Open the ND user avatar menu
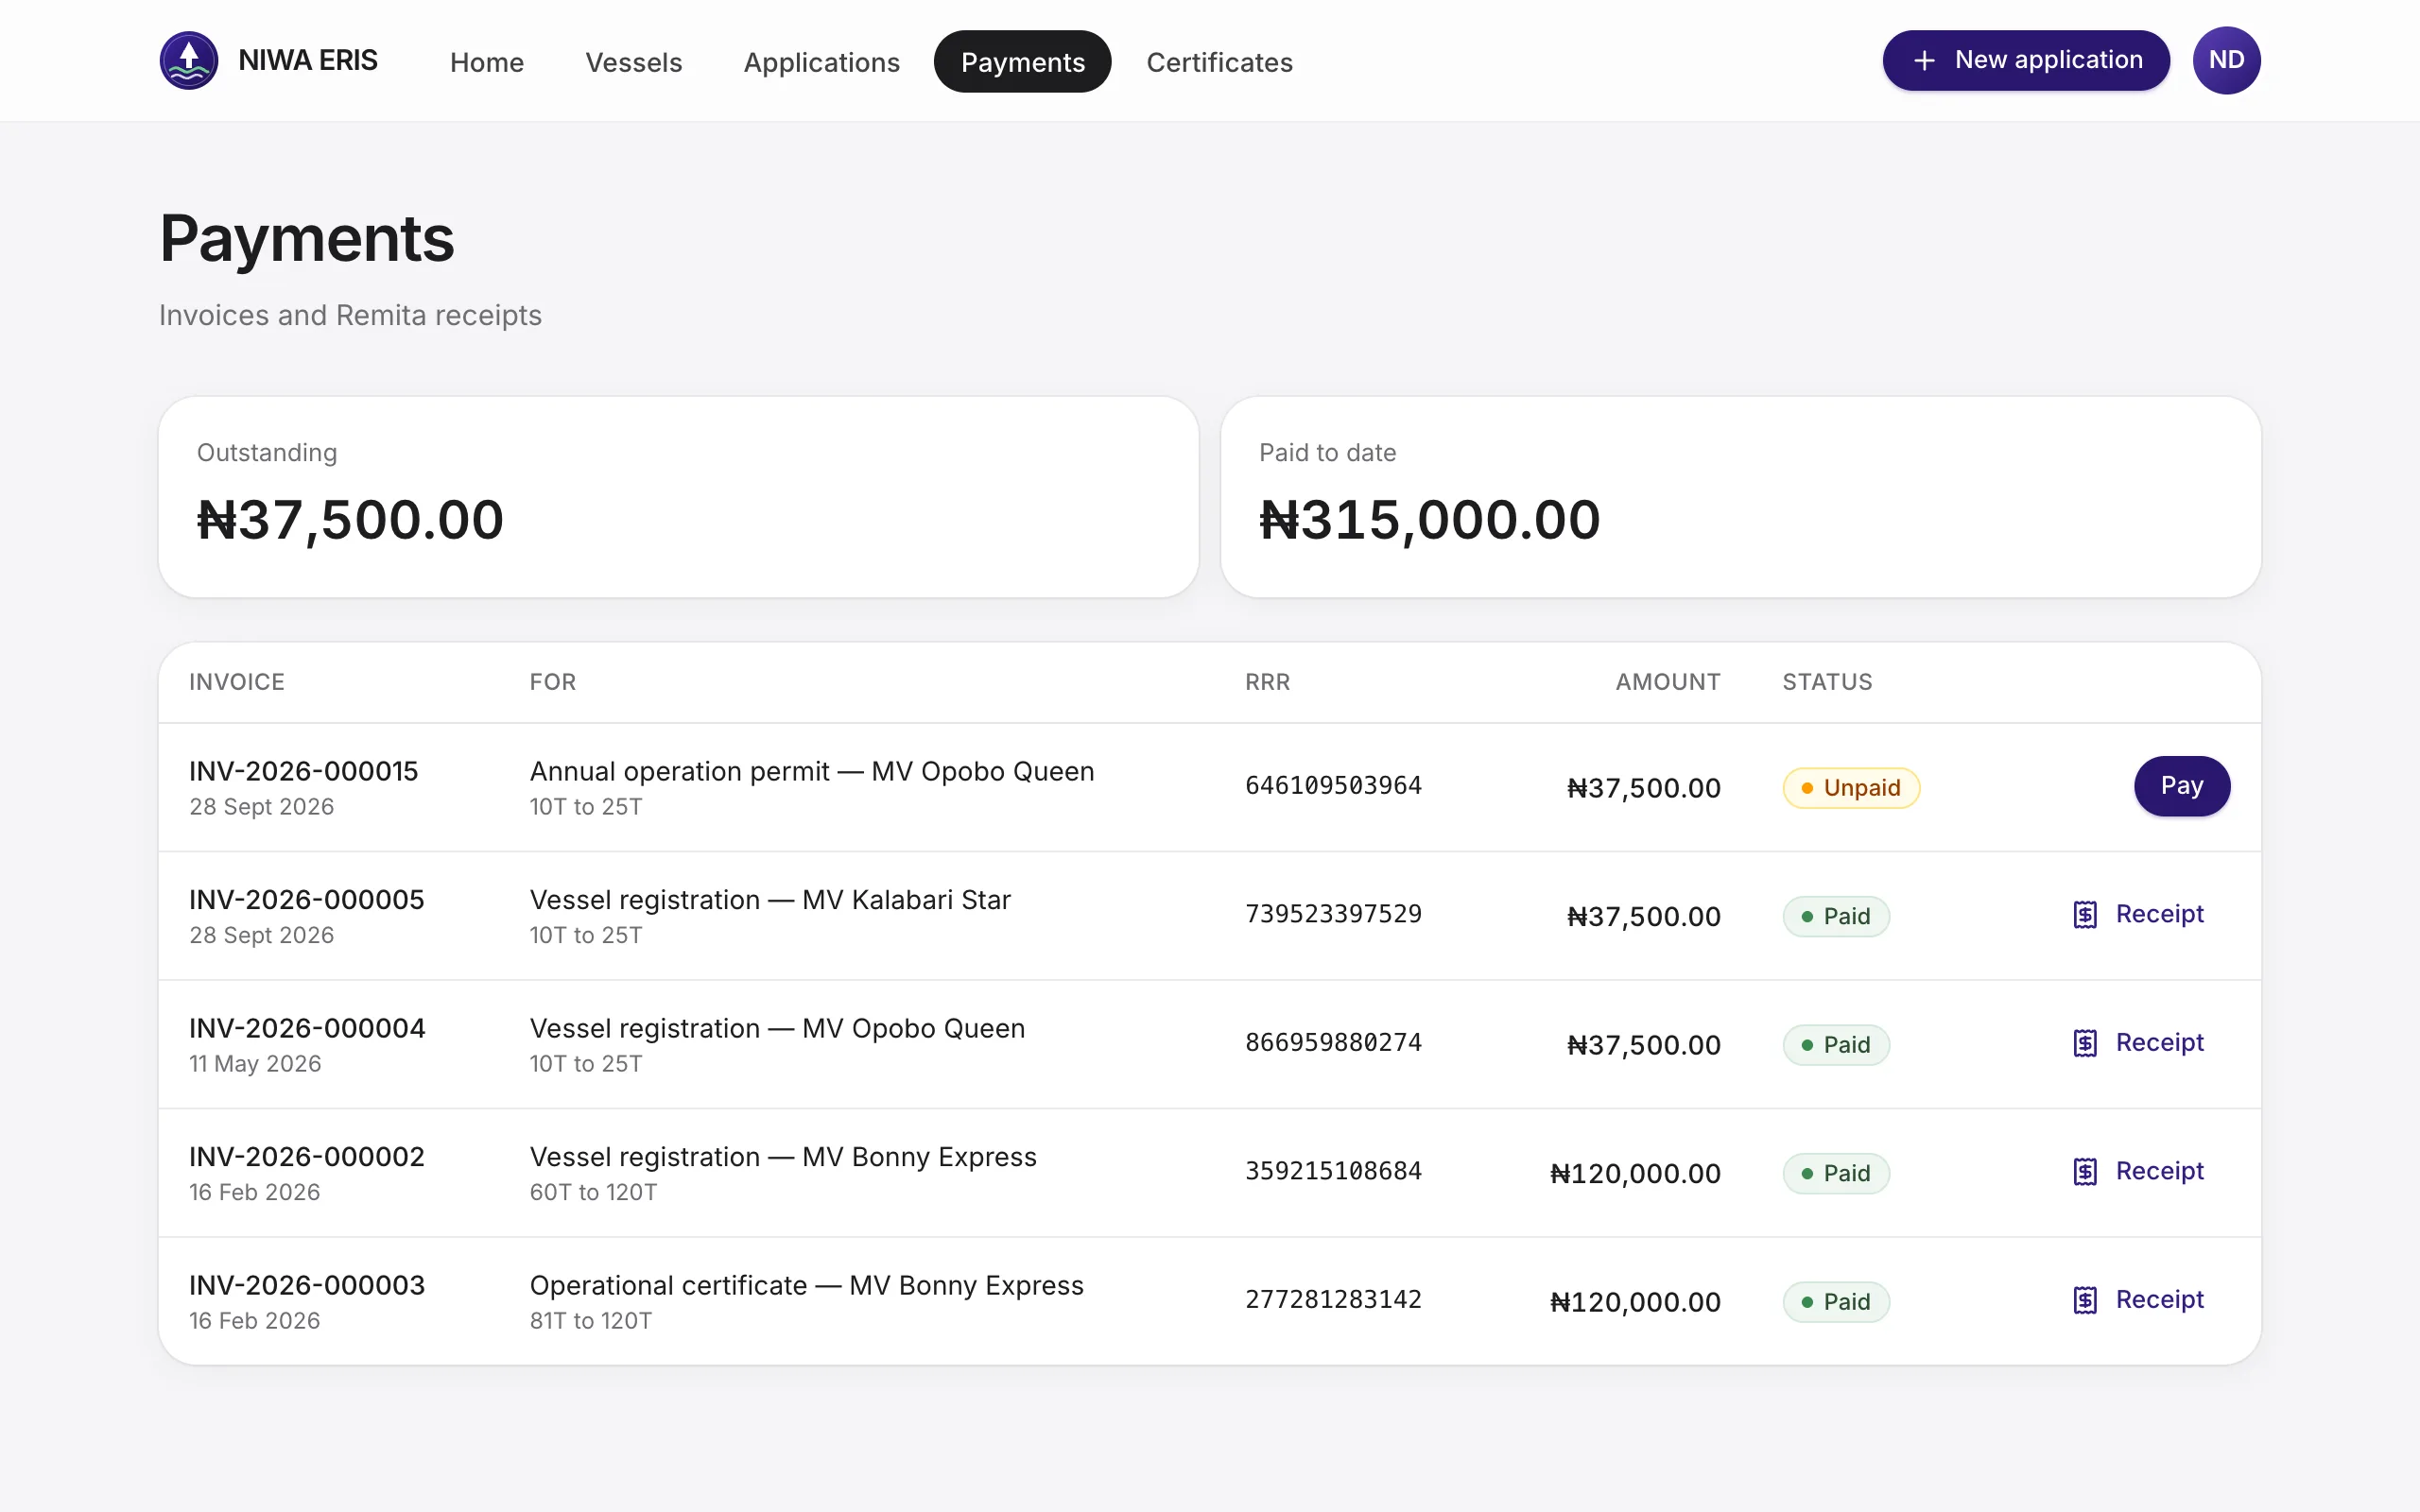The height and width of the screenshot is (1512, 2420). (2226, 60)
